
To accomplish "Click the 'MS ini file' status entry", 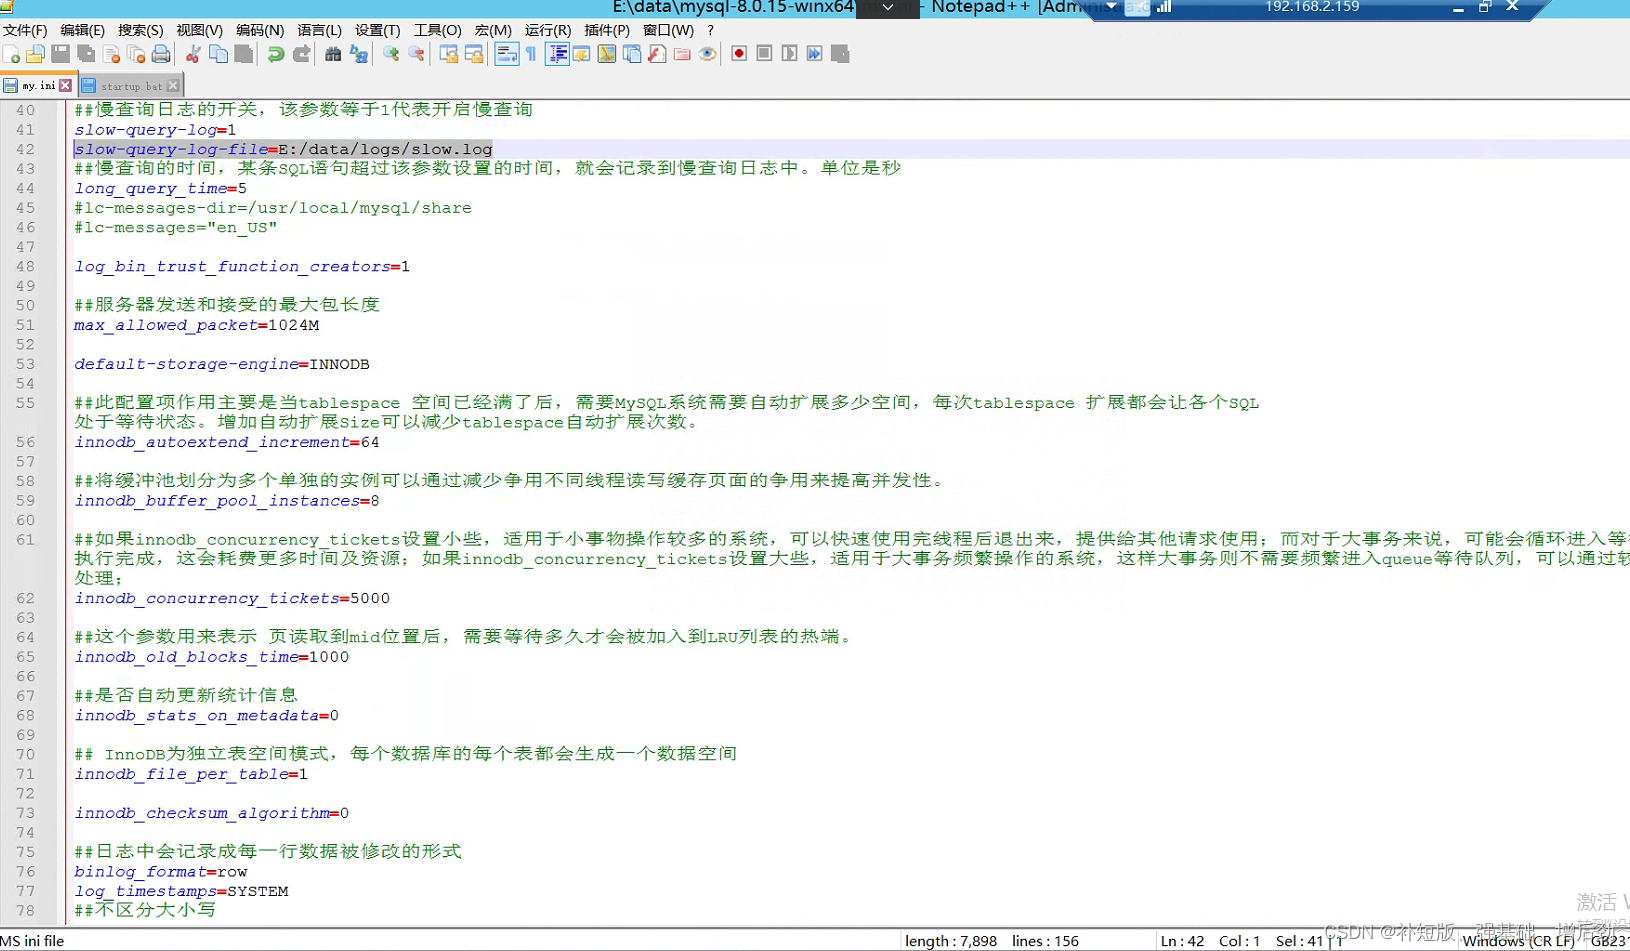I will point(32,941).
